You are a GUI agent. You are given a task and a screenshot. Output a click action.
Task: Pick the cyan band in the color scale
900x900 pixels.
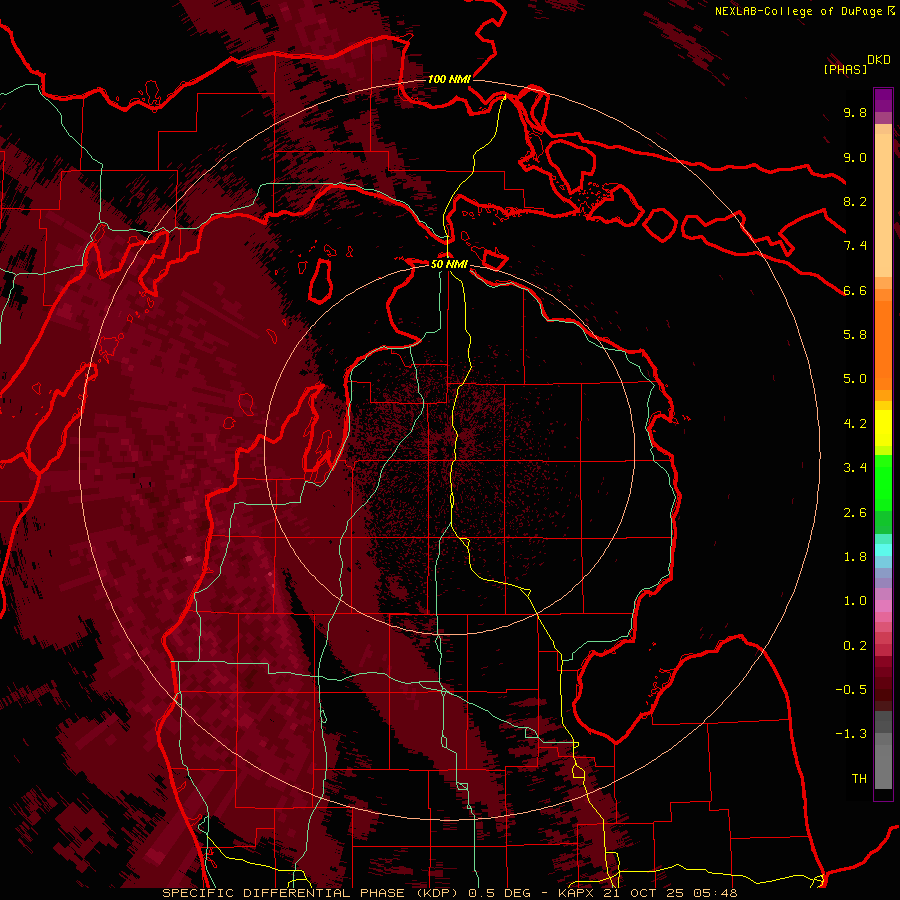tap(883, 549)
